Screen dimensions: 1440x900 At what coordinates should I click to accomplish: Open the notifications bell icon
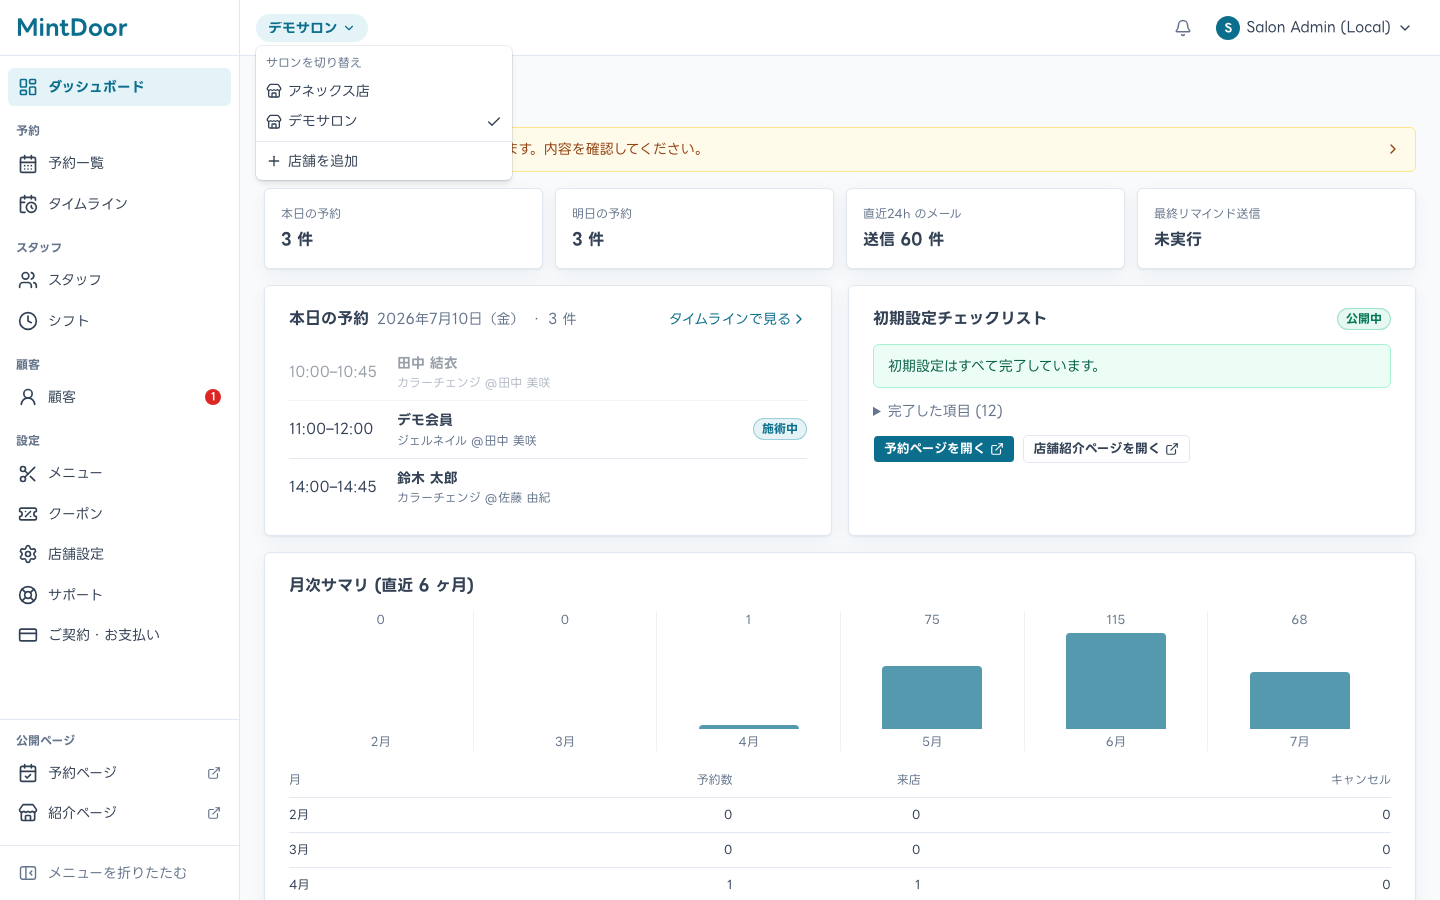1183,28
